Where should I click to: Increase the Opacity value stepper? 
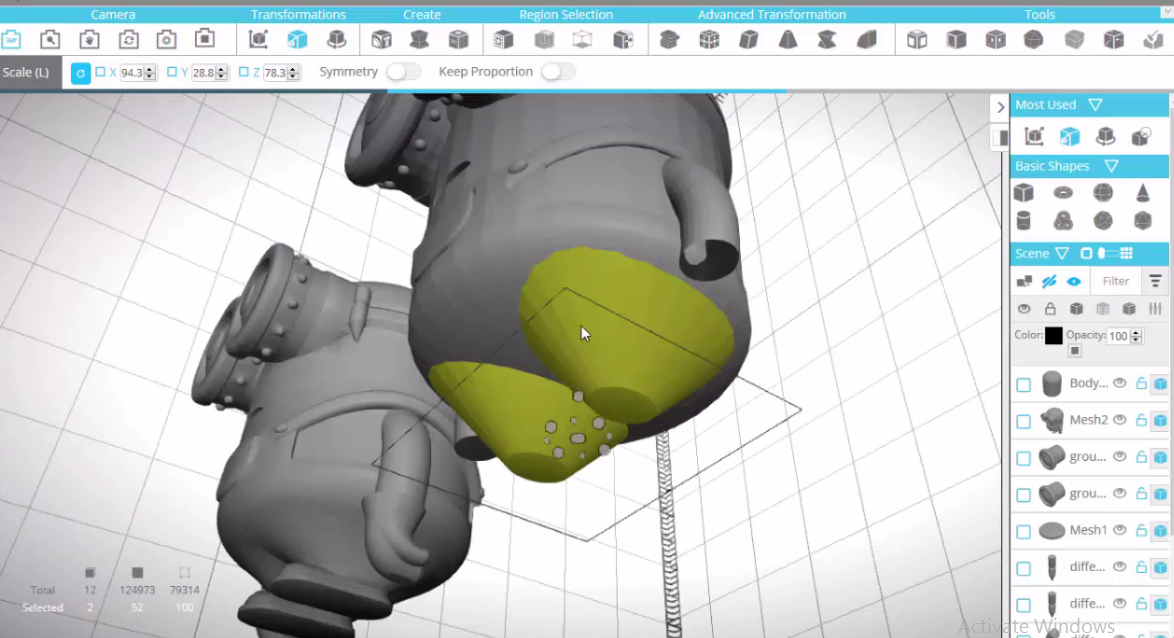click(x=1136, y=332)
